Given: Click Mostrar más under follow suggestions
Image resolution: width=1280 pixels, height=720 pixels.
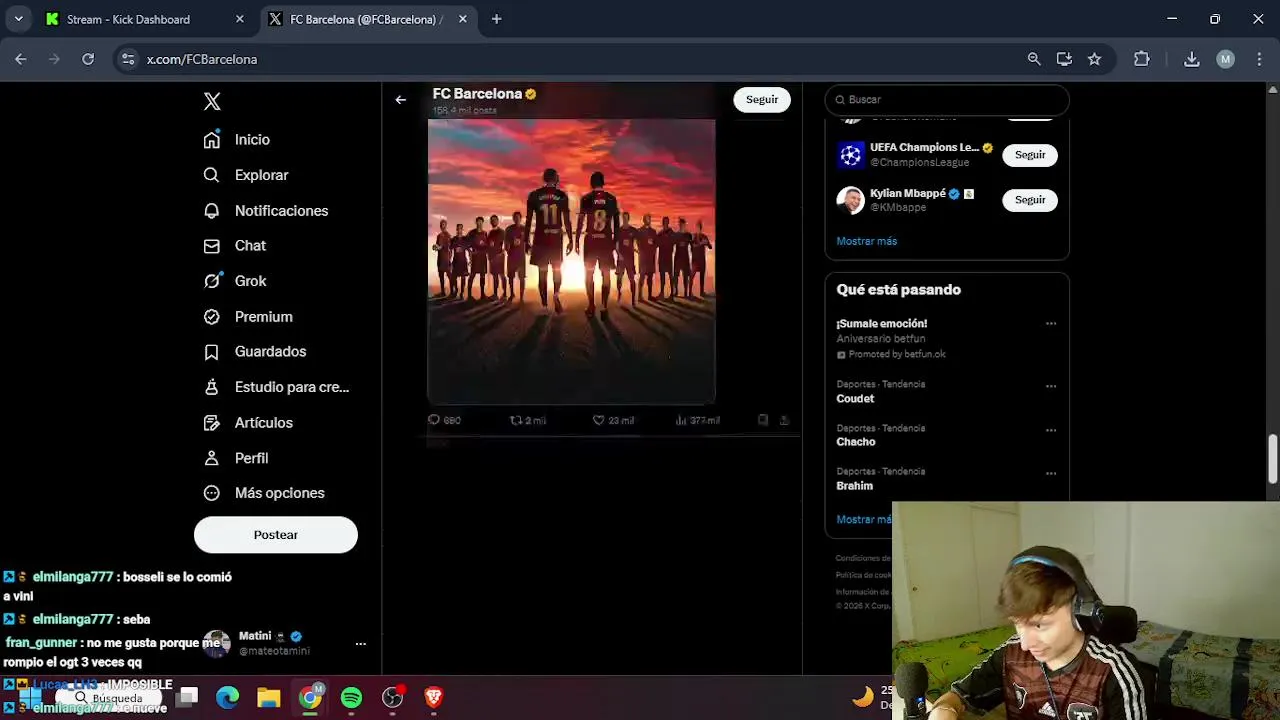Looking at the screenshot, I should pyautogui.click(x=866, y=241).
